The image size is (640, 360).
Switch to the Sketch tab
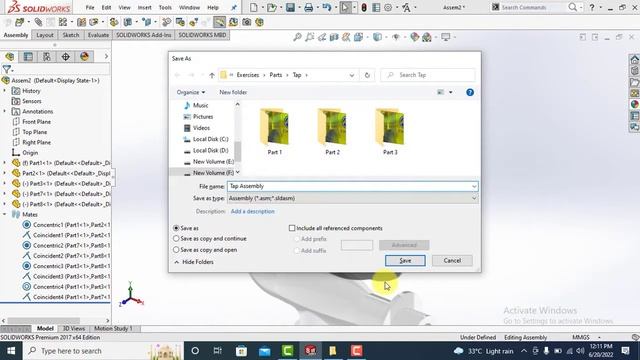tap(71, 35)
